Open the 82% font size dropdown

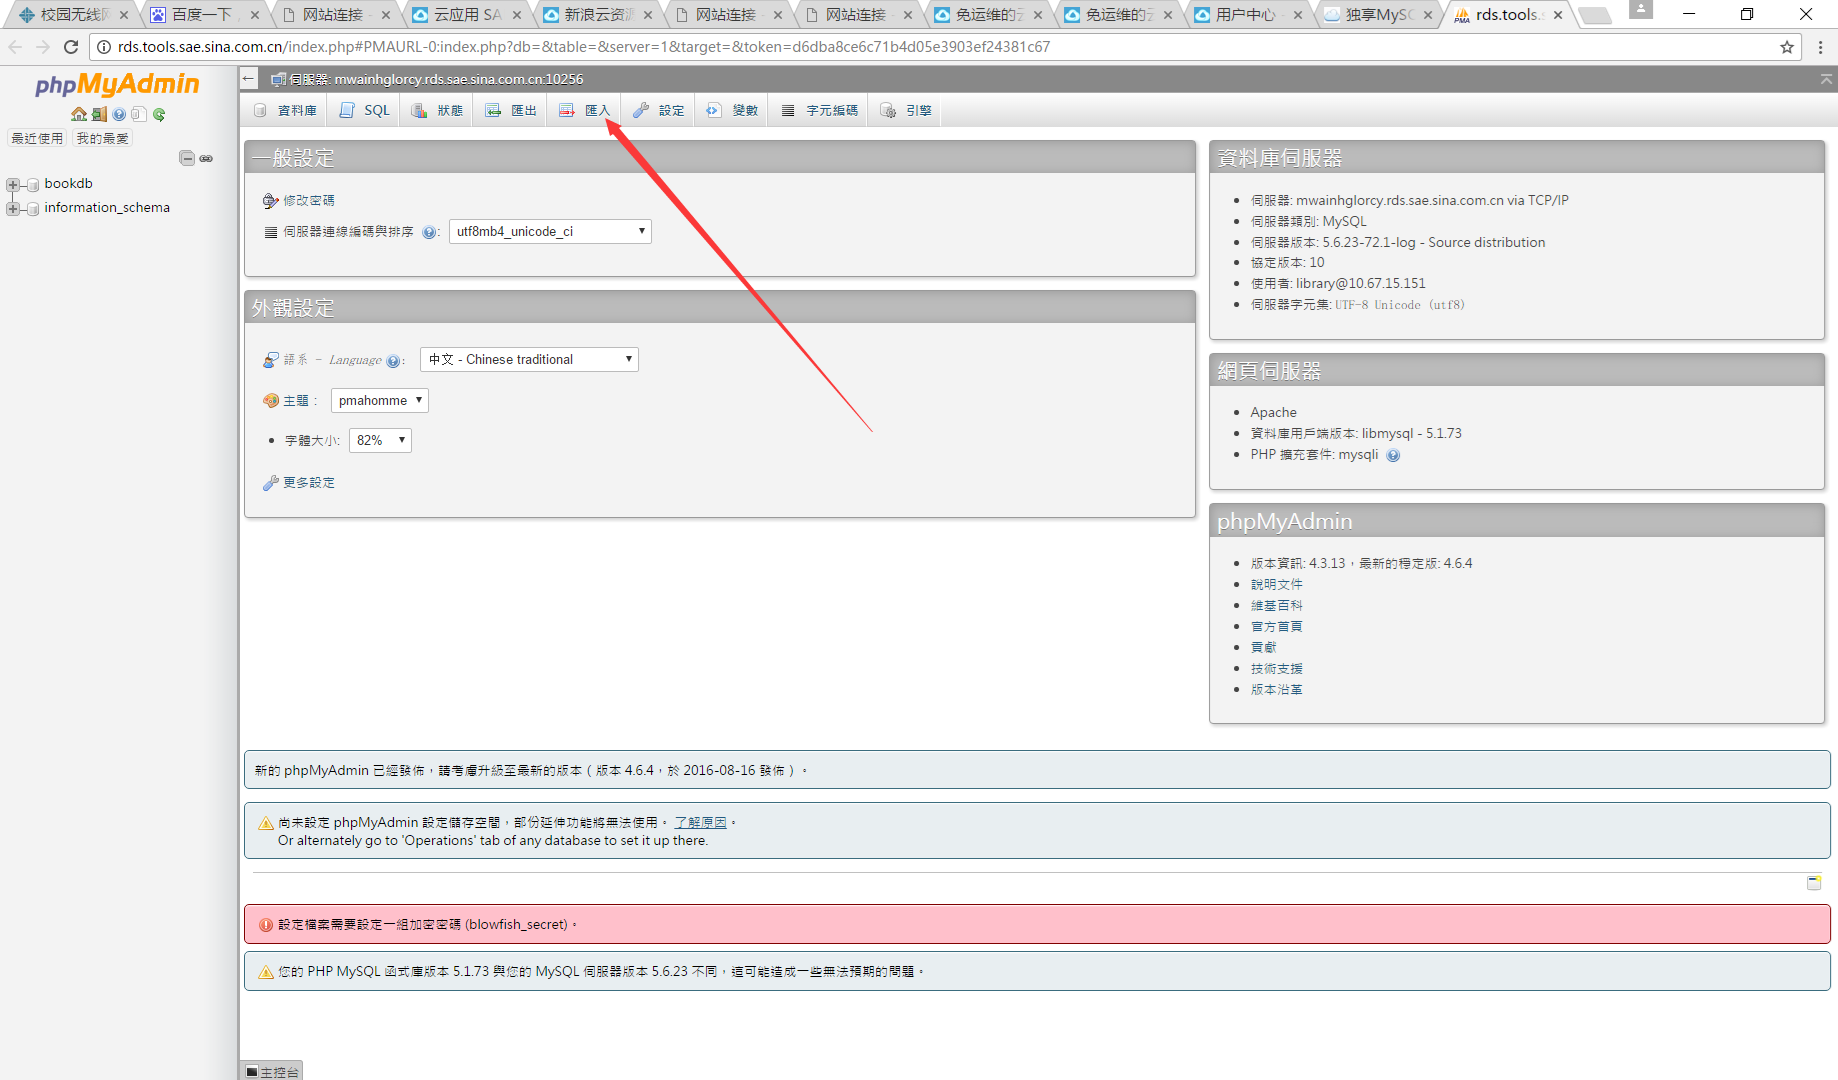click(380, 441)
